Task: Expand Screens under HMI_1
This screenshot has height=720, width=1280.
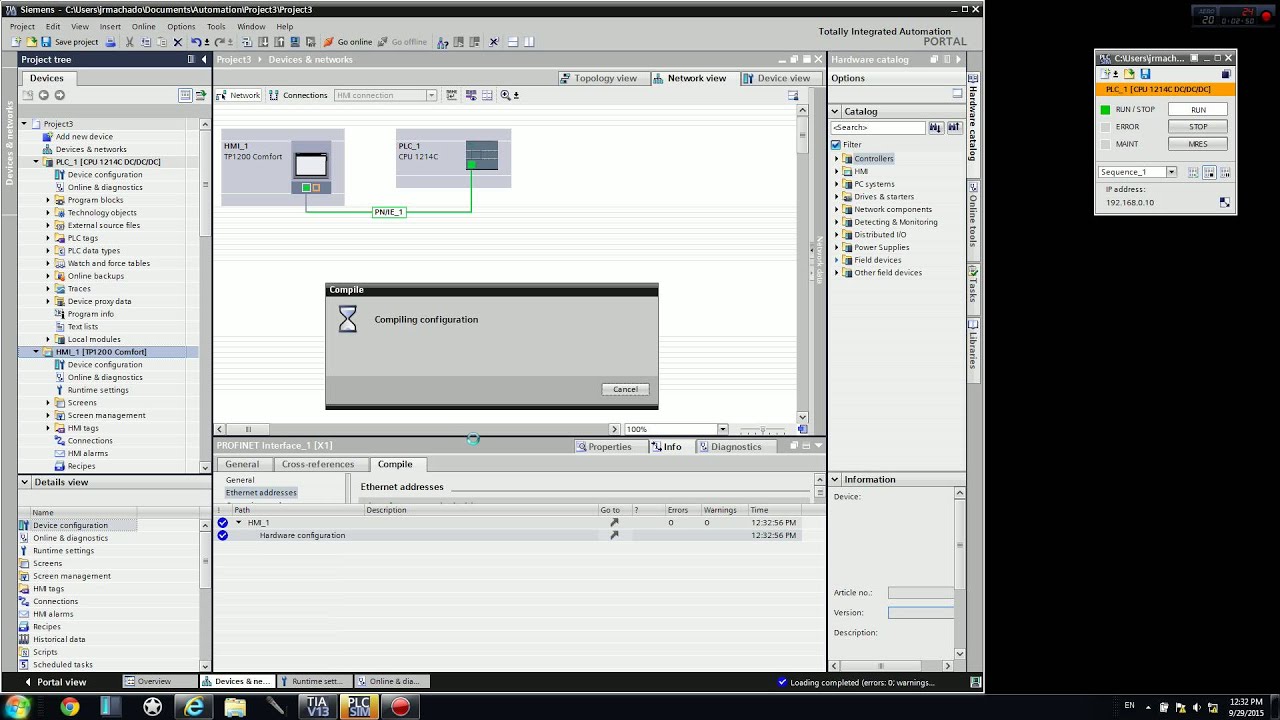Action: pyautogui.click(x=48, y=402)
